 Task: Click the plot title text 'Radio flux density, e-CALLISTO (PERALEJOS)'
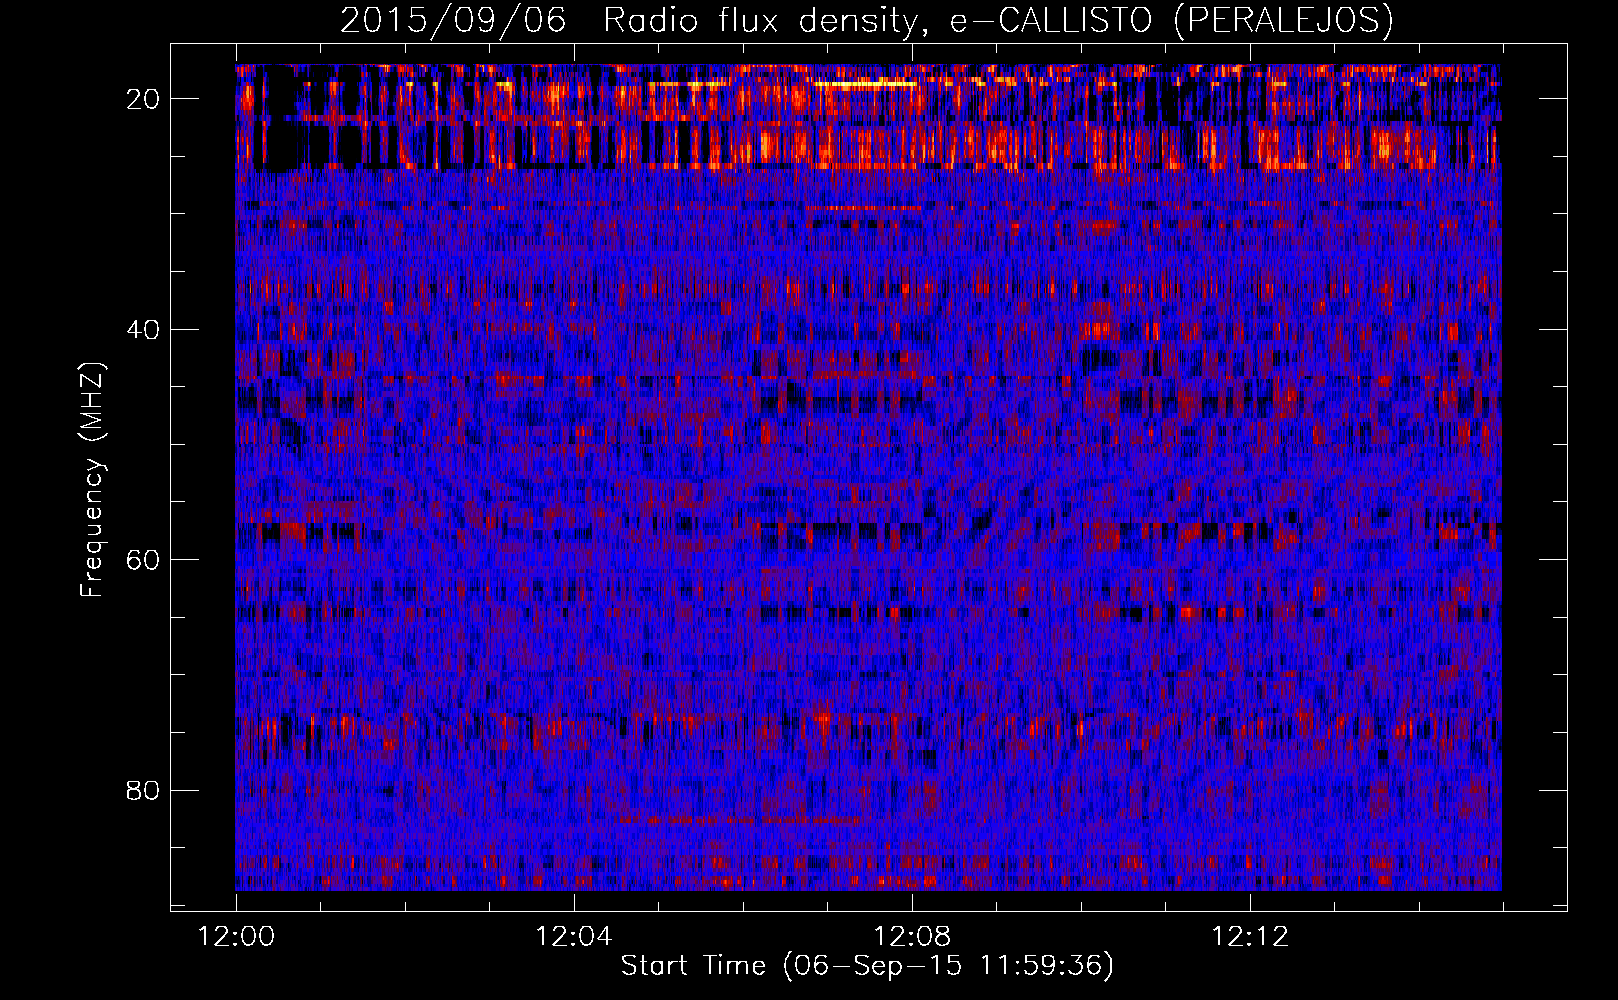(x=998, y=20)
